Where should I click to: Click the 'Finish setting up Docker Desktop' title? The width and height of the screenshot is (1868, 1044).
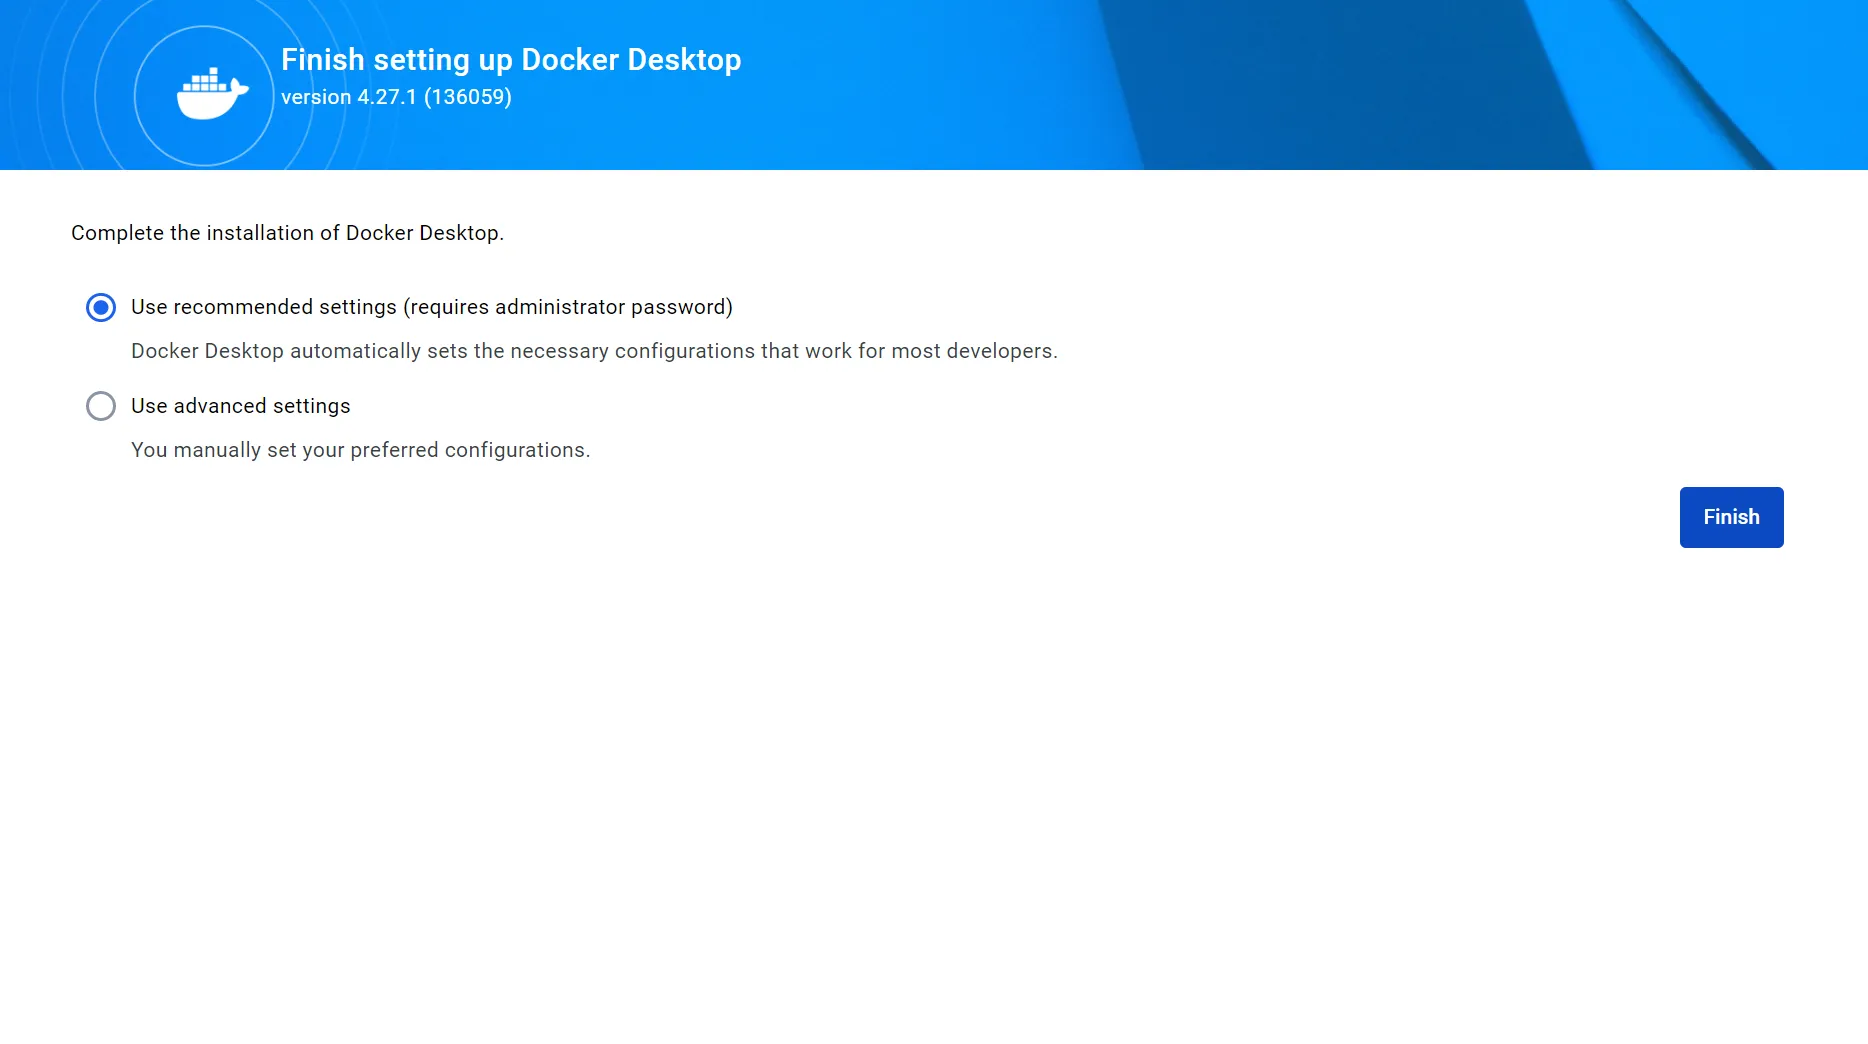point(510,60)
